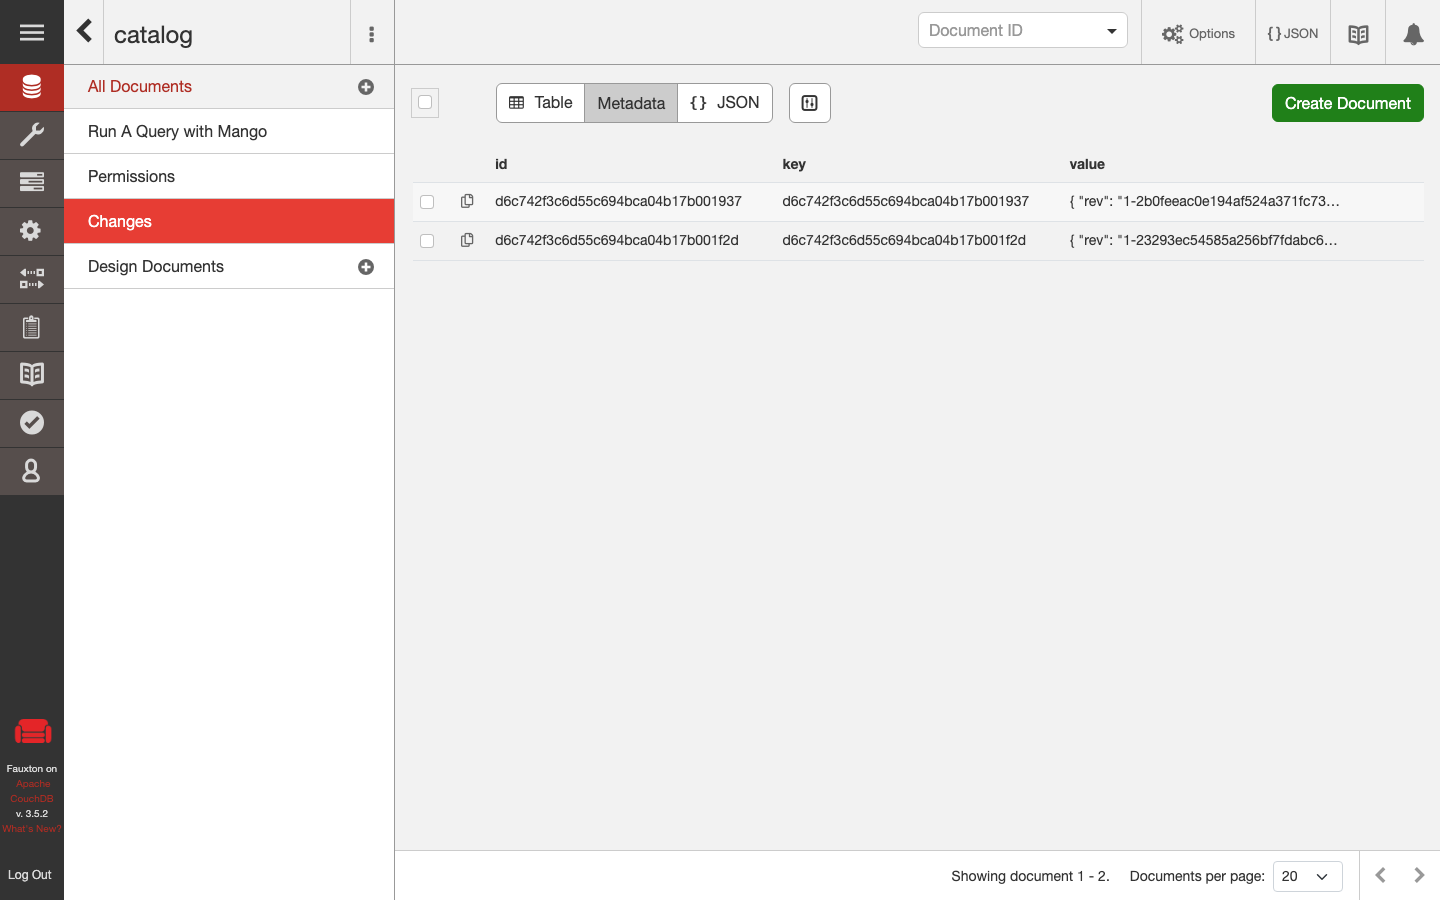
Task: Click the key cell ending 001f2d
Action: pos(904,240)
